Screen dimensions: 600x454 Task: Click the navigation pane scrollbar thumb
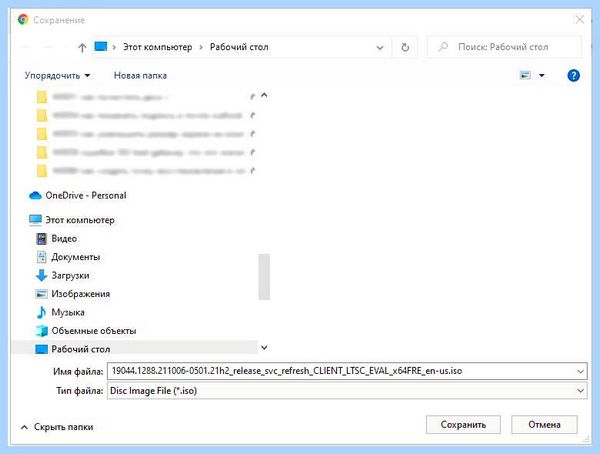tap(264, 276)
